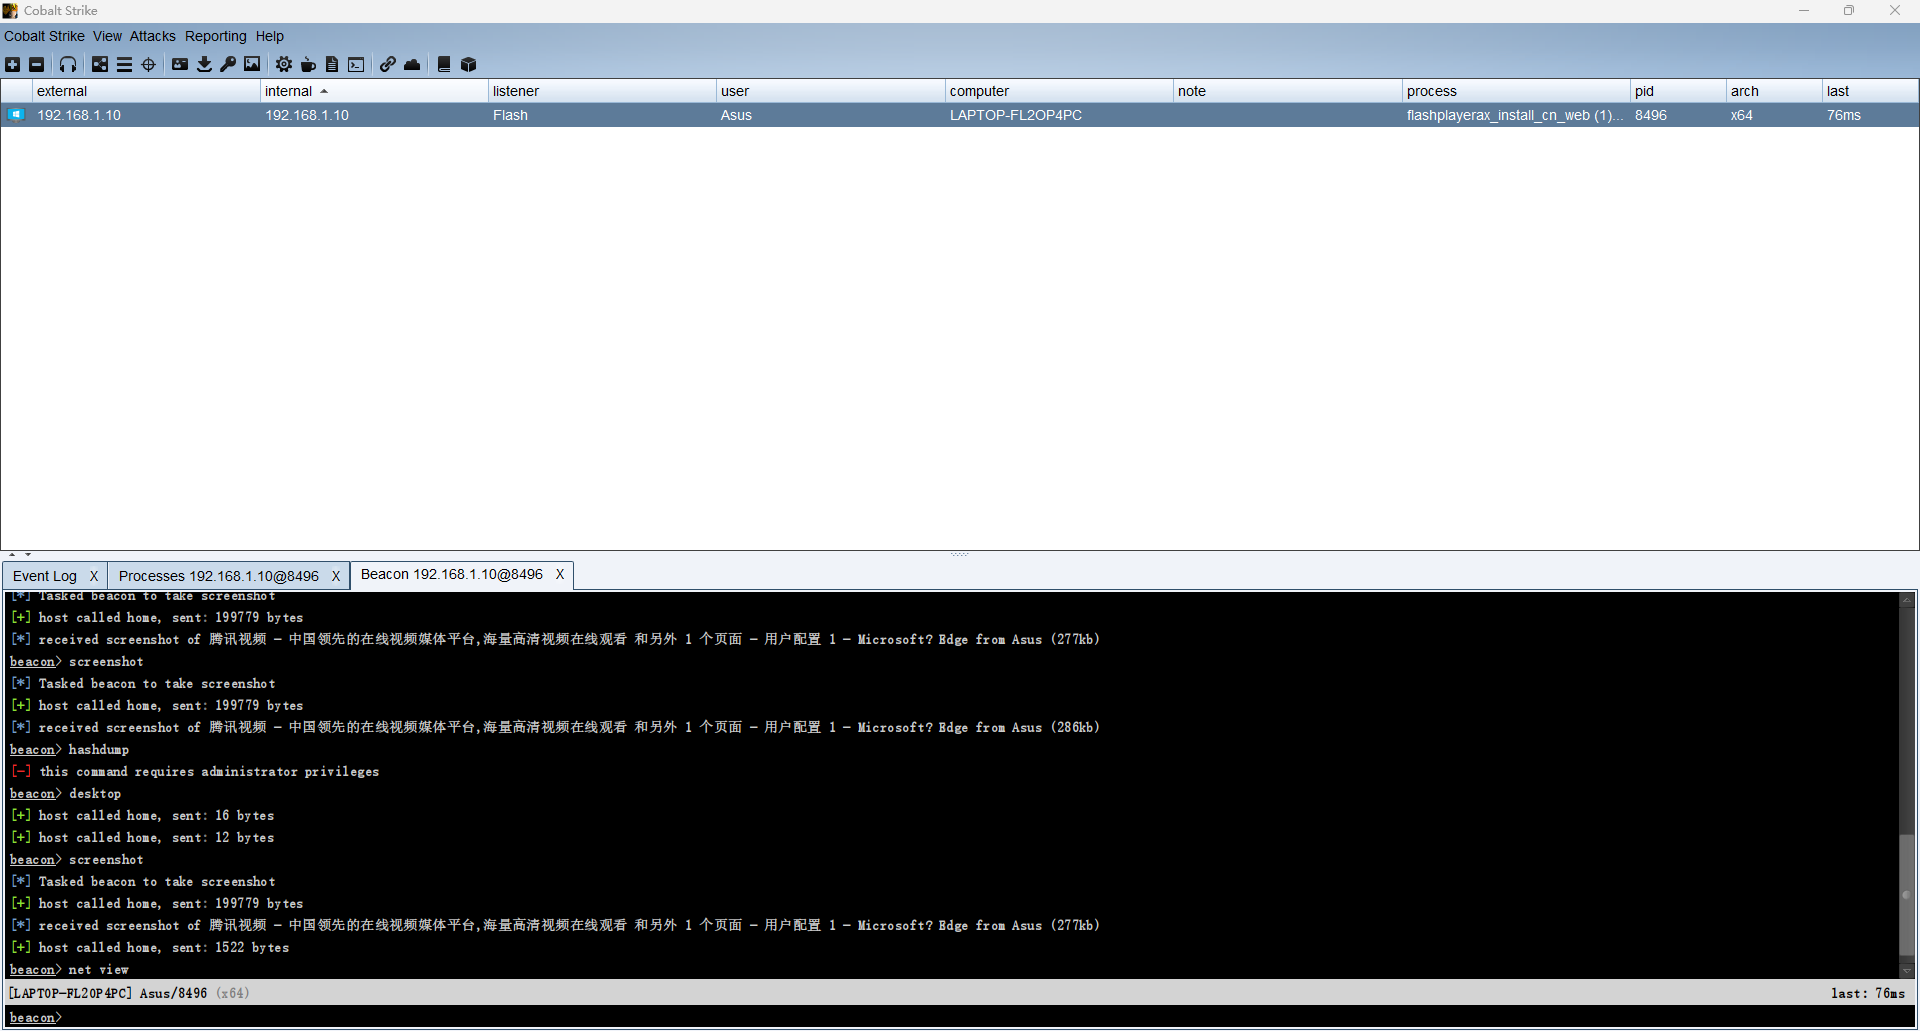
Task: Collapse bottom panel with split divider down arrow
Action: 28,554
